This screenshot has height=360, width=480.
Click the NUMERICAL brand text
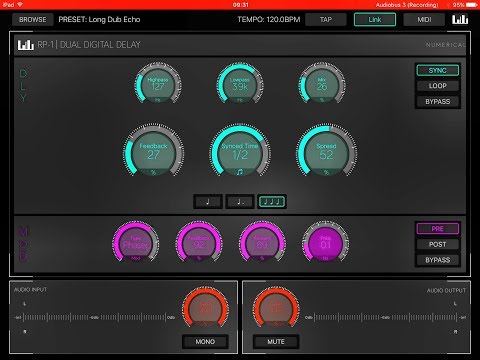click(x=445, y=45)
